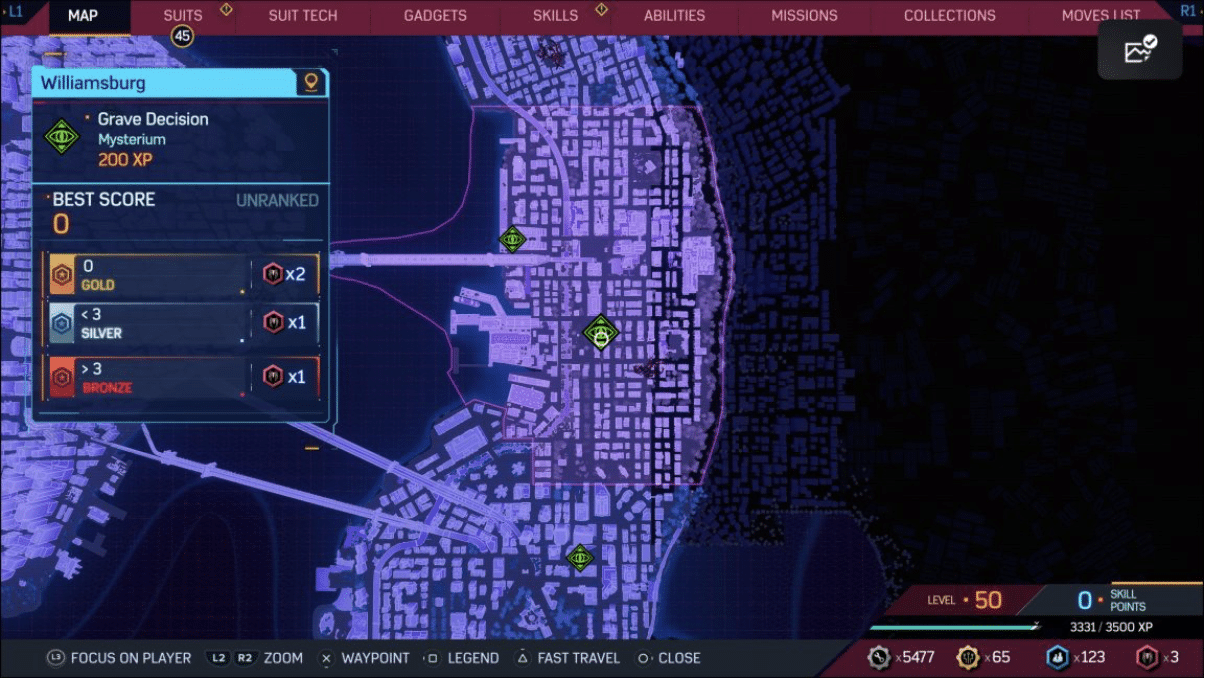Click the L3 stick button icon

point(55,658)
